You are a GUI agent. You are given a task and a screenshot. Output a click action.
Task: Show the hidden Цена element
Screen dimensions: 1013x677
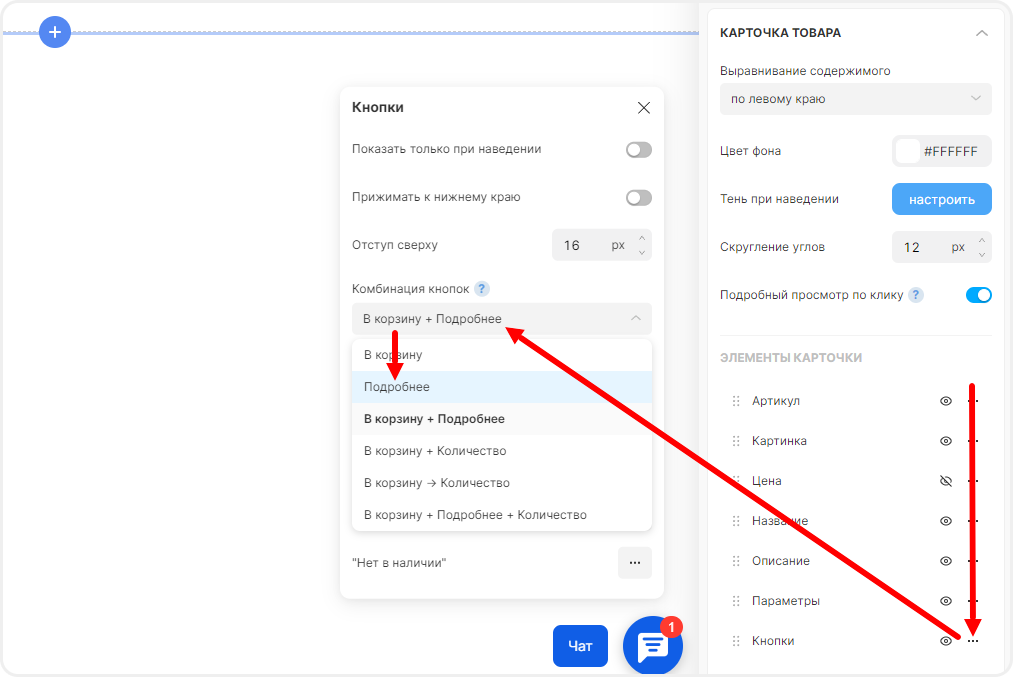pos(946,481)
